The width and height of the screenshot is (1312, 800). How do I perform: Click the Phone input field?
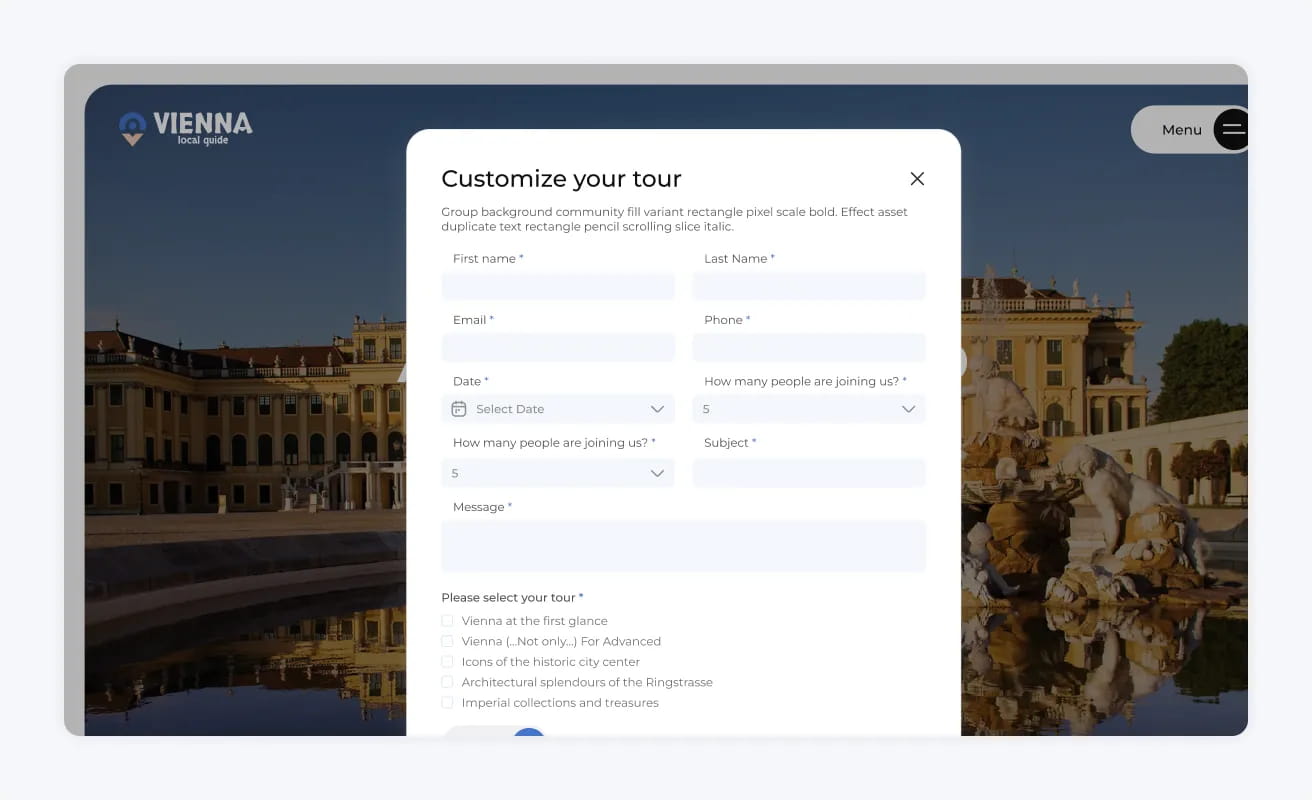click(x=808, y=347)
